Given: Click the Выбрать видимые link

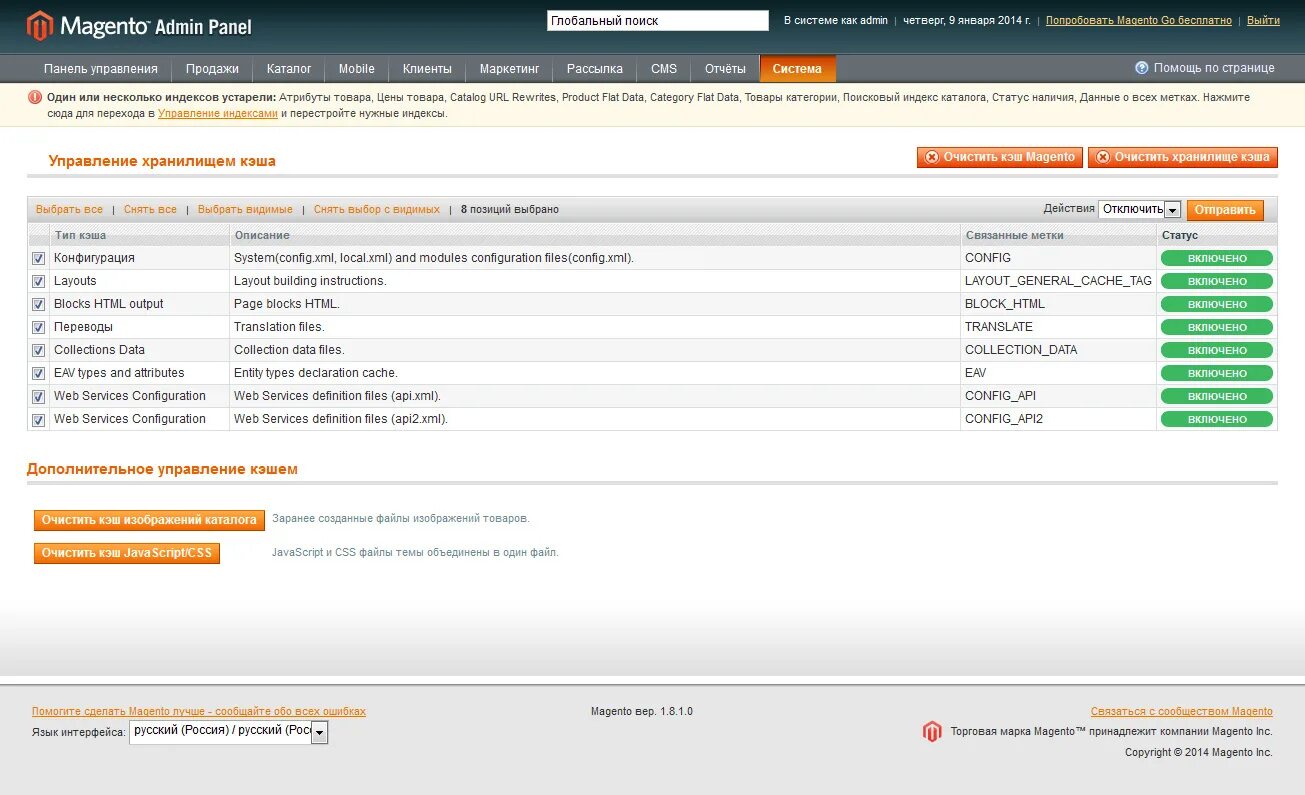Looking at the screenshot, I should coord(245,210).
